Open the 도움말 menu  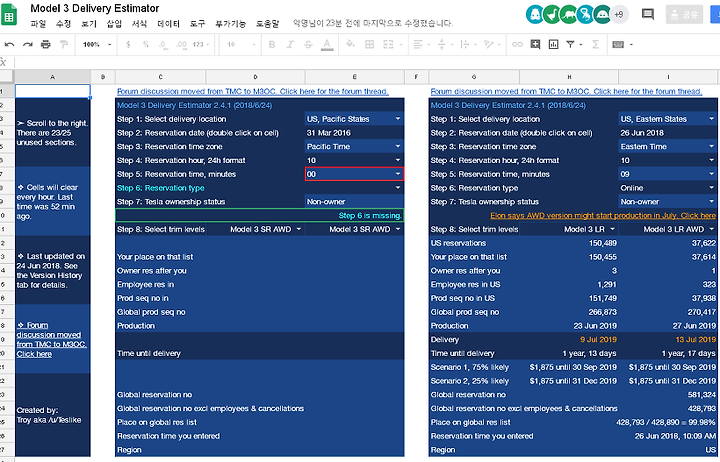point(267,23)
